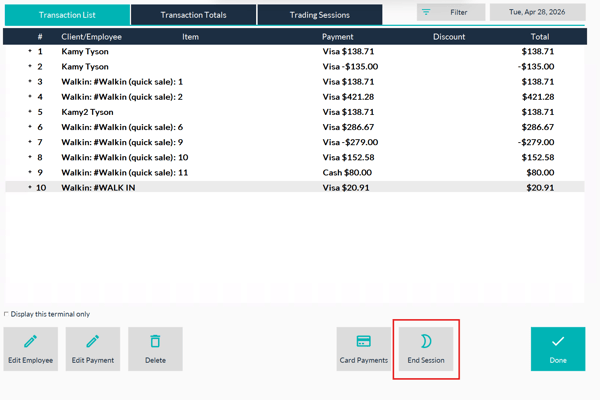Screen dimensions: 600x400
Task: Click the Edit Employee pencil icon
Action: coord(30,341)
